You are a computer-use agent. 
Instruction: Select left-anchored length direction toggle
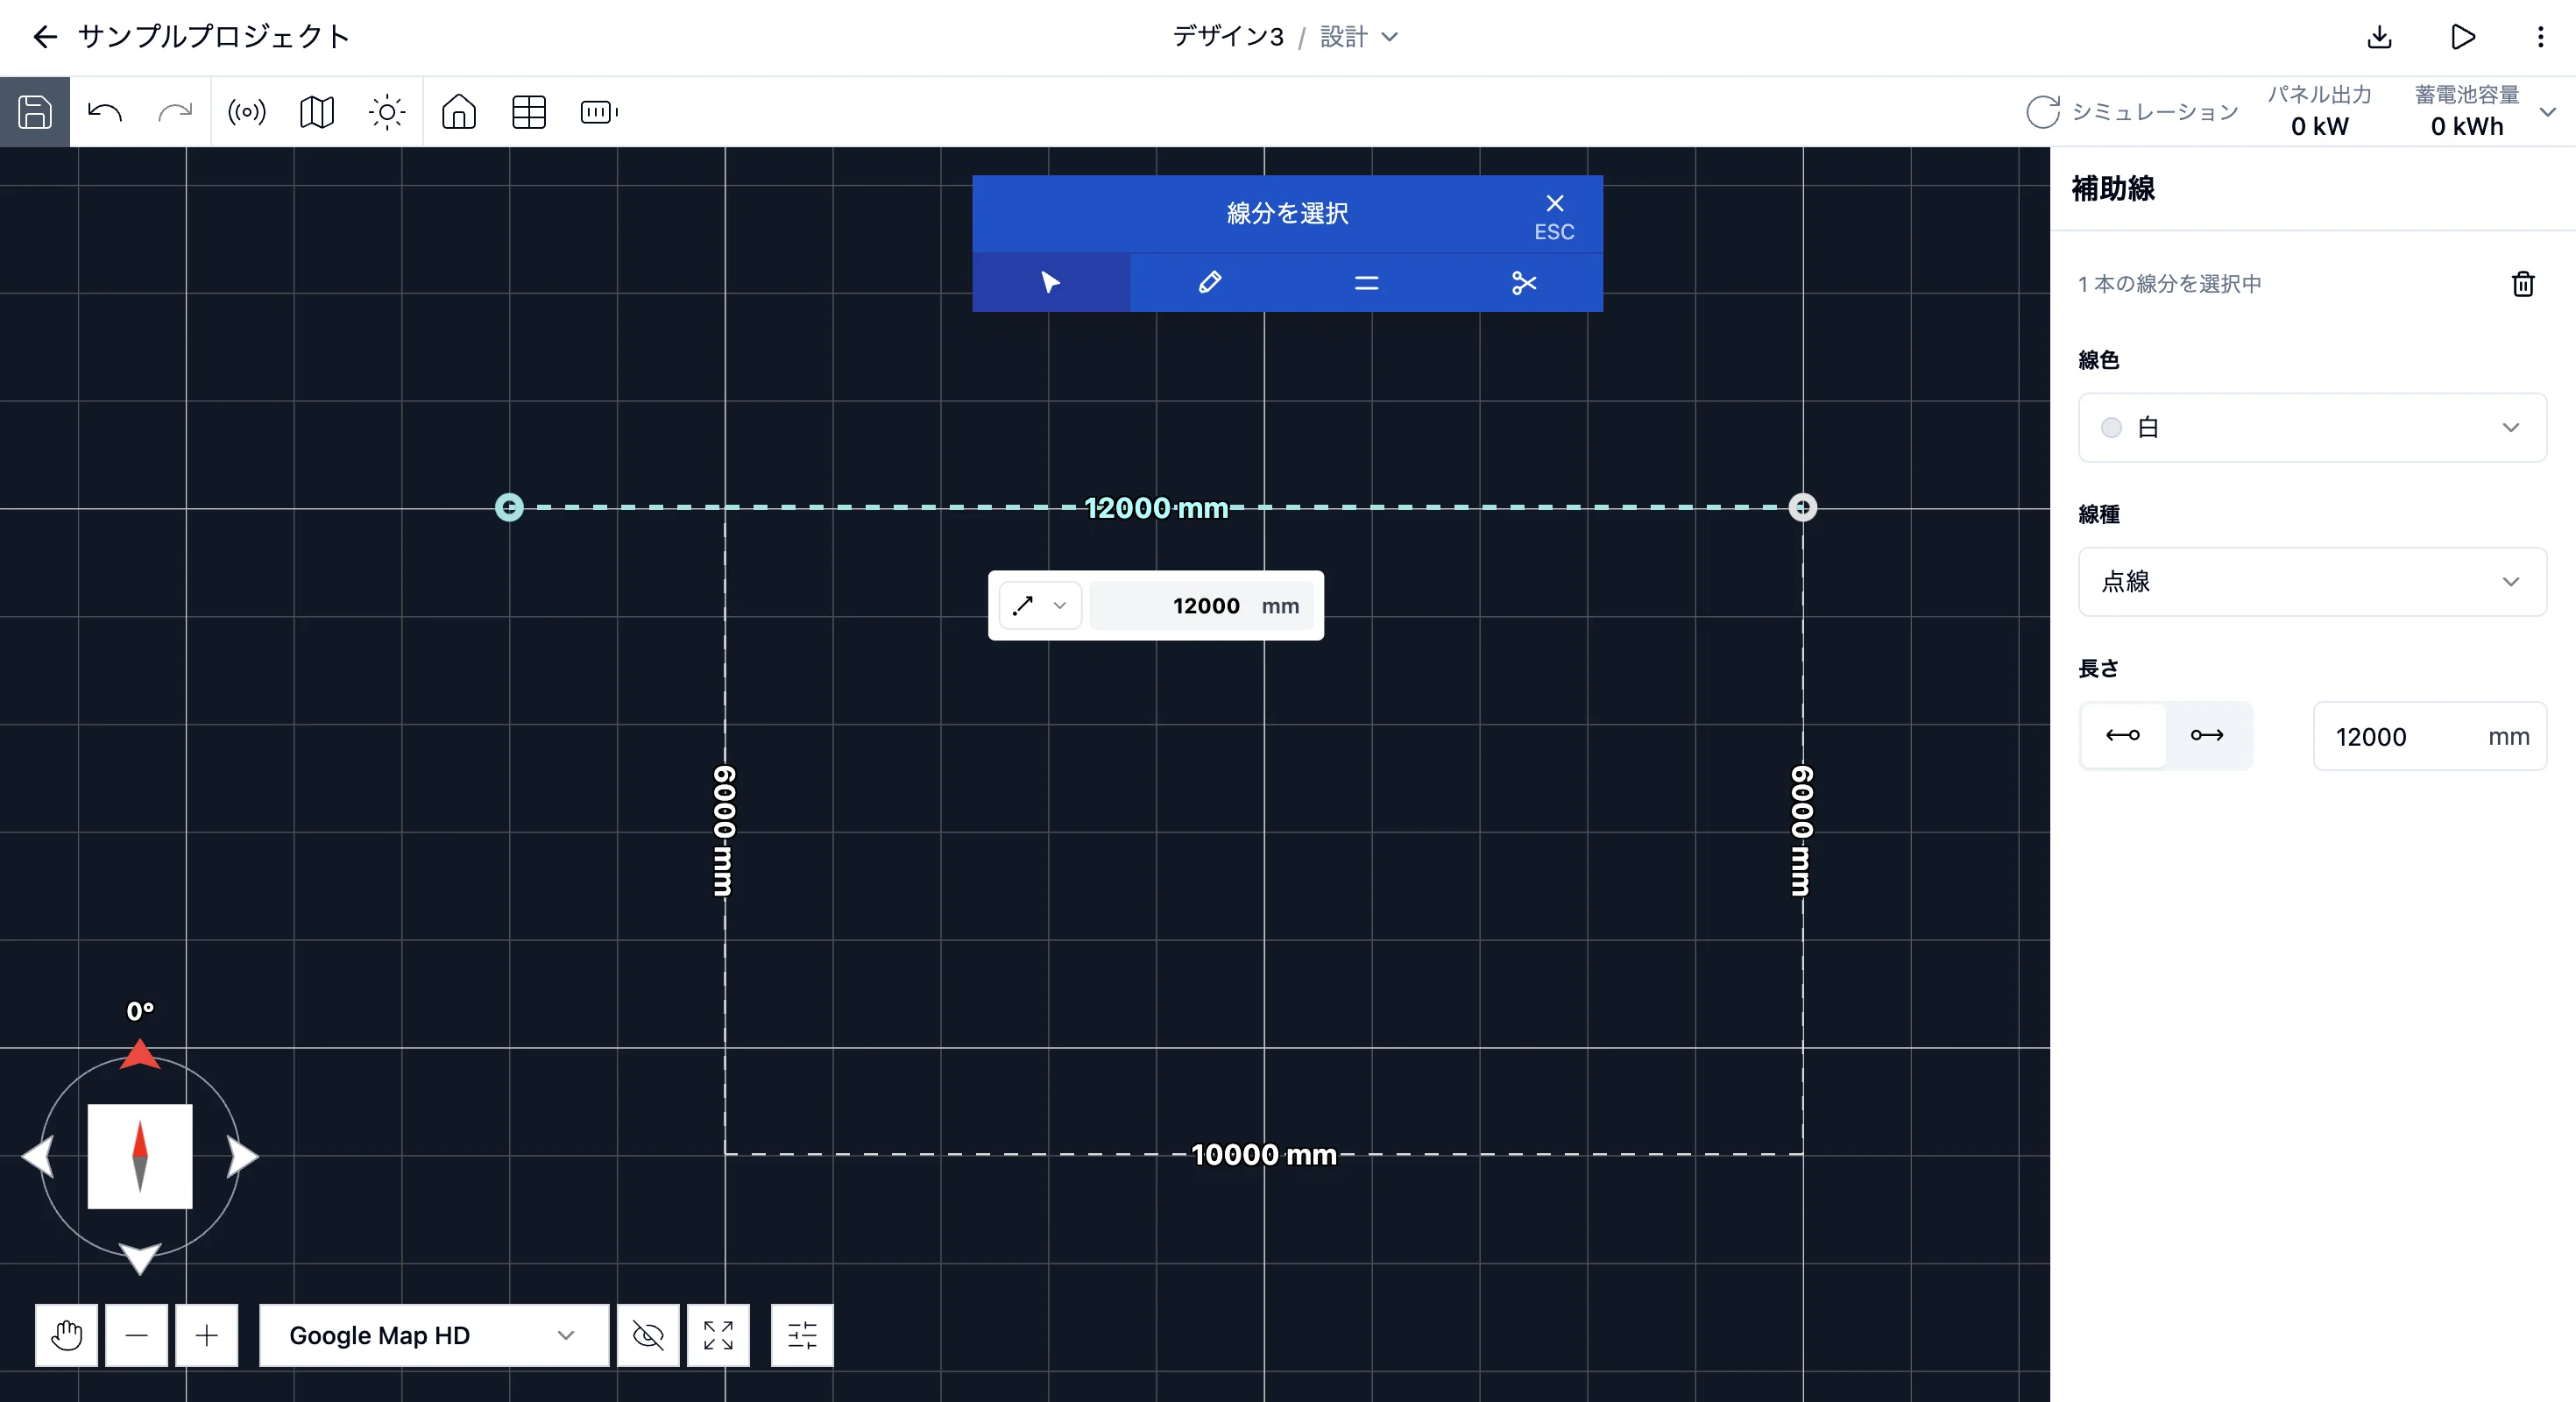tap(2123, 735)
